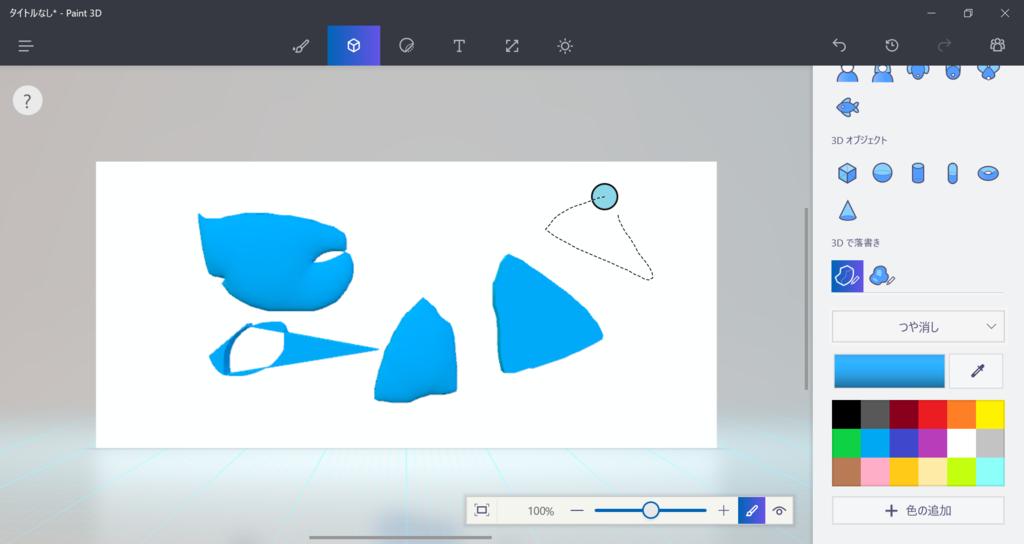The height and width of the screenshot is (544, 1024).
Task: Pick the dark red color swatch
Action: (x=903, y=415)
